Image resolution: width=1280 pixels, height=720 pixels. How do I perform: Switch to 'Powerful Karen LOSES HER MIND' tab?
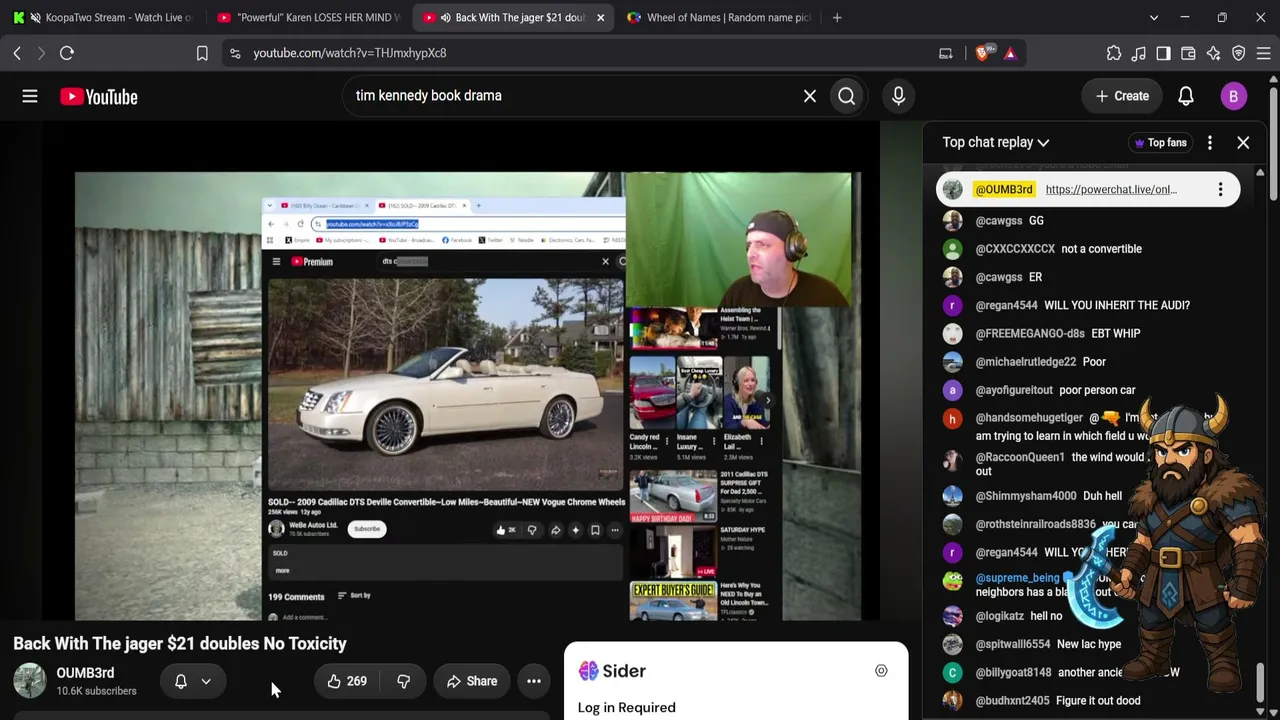pyautogui.click(x=308, y=17)
